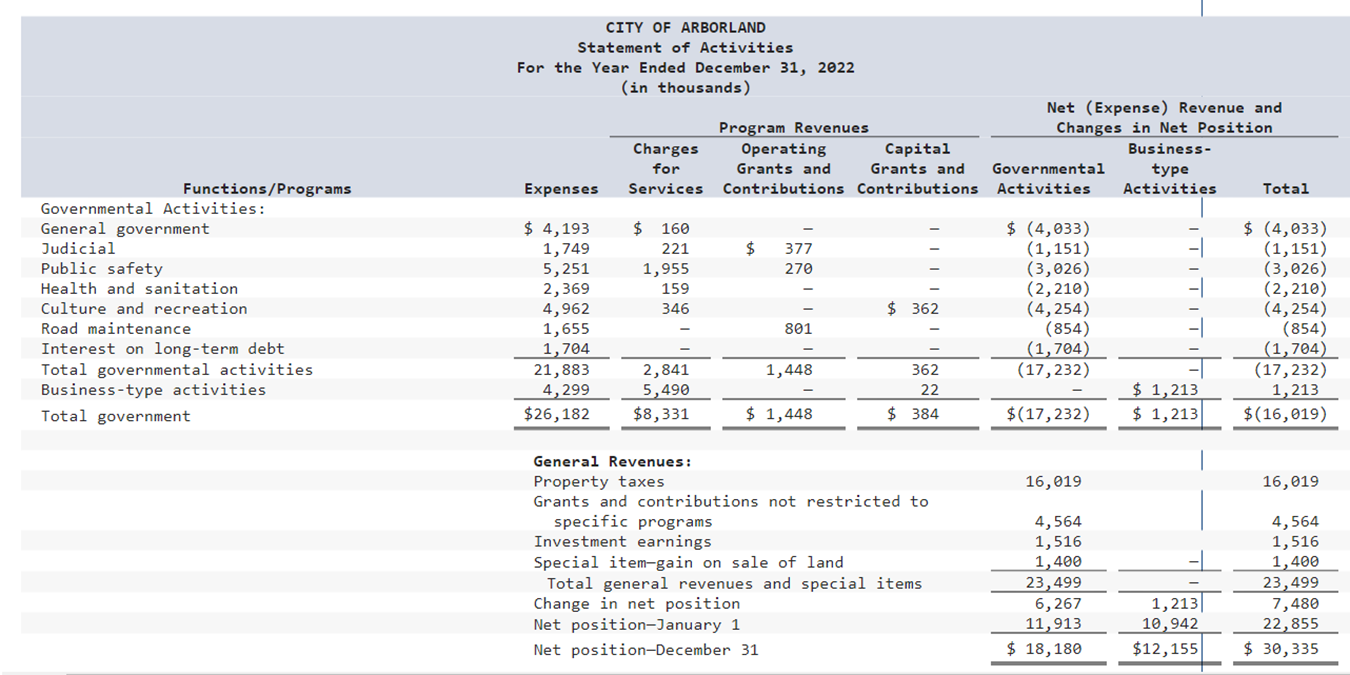Select the Functions/Programs column header
The width and height of the screenshot is (1350, 675).
267,188
